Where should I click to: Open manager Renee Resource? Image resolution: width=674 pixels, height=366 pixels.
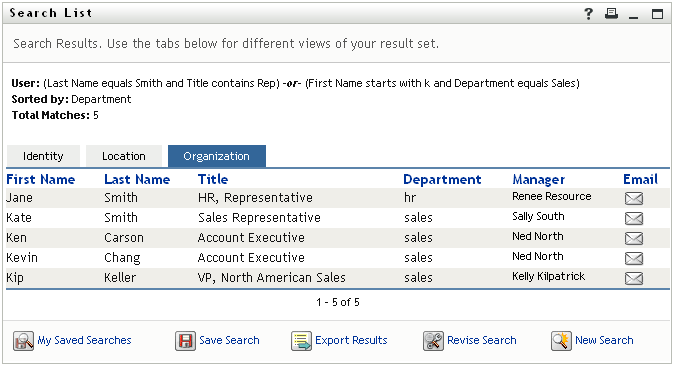coord(551,197)
